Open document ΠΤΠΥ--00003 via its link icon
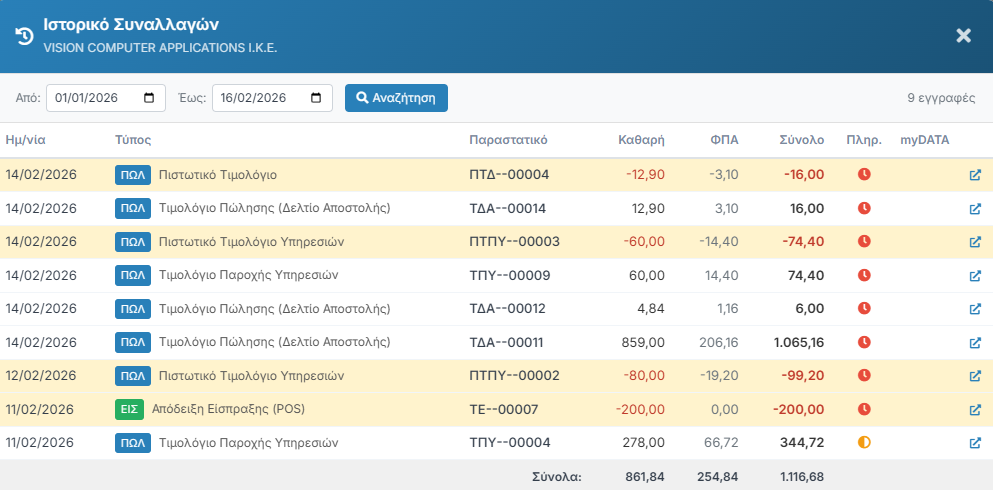The image size is (993, 490). 975,242
